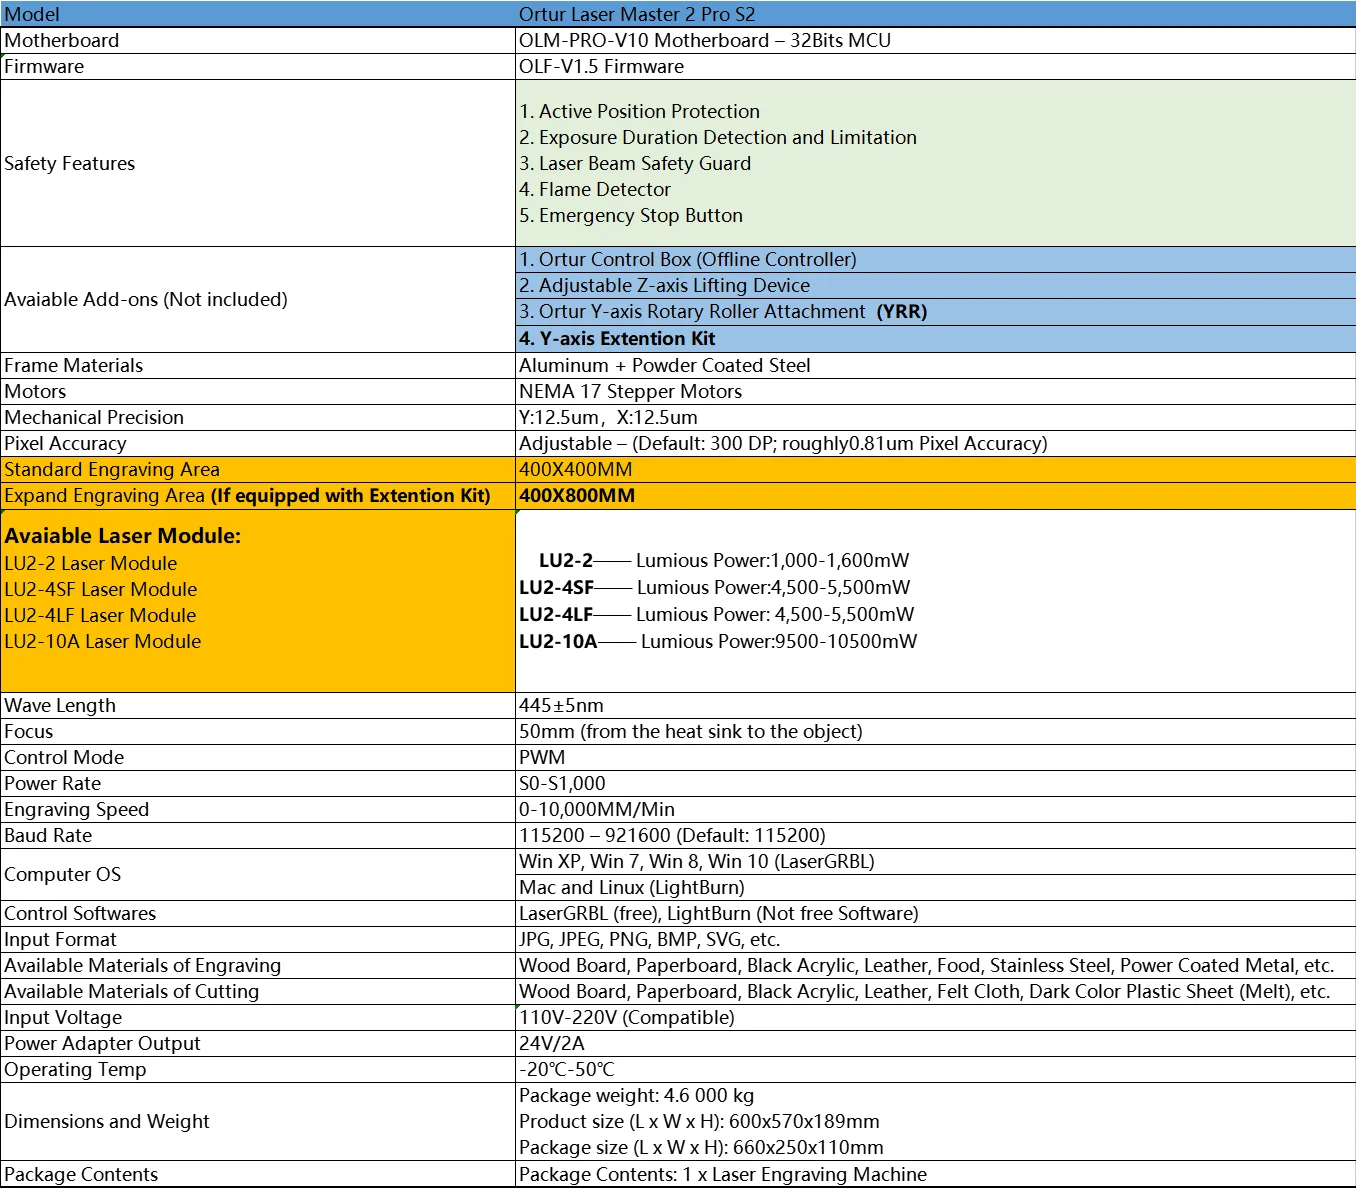Select the '4. Y-axis Extention Kit' cell
Viewport: 1356px width, 1188px height.
point(935,338)
